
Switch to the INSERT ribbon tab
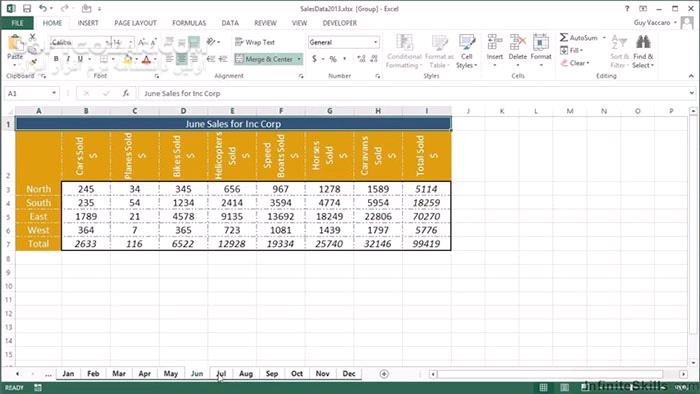pyautogui.click(x=88, y=23)
